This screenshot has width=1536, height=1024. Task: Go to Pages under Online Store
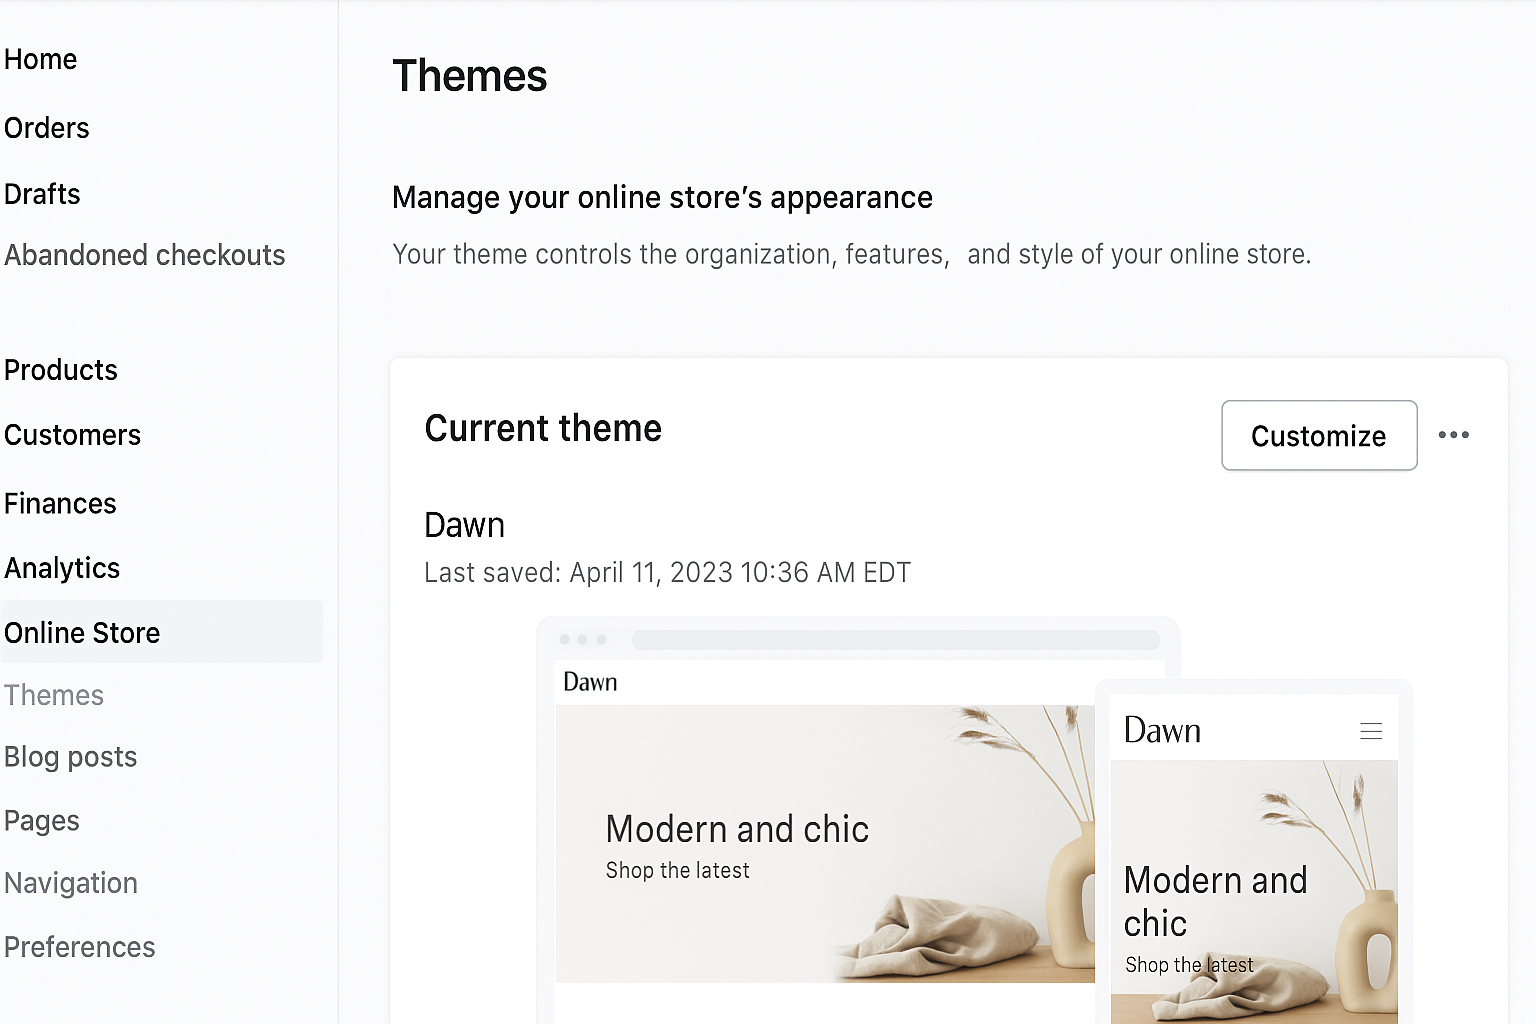point(42,821)
